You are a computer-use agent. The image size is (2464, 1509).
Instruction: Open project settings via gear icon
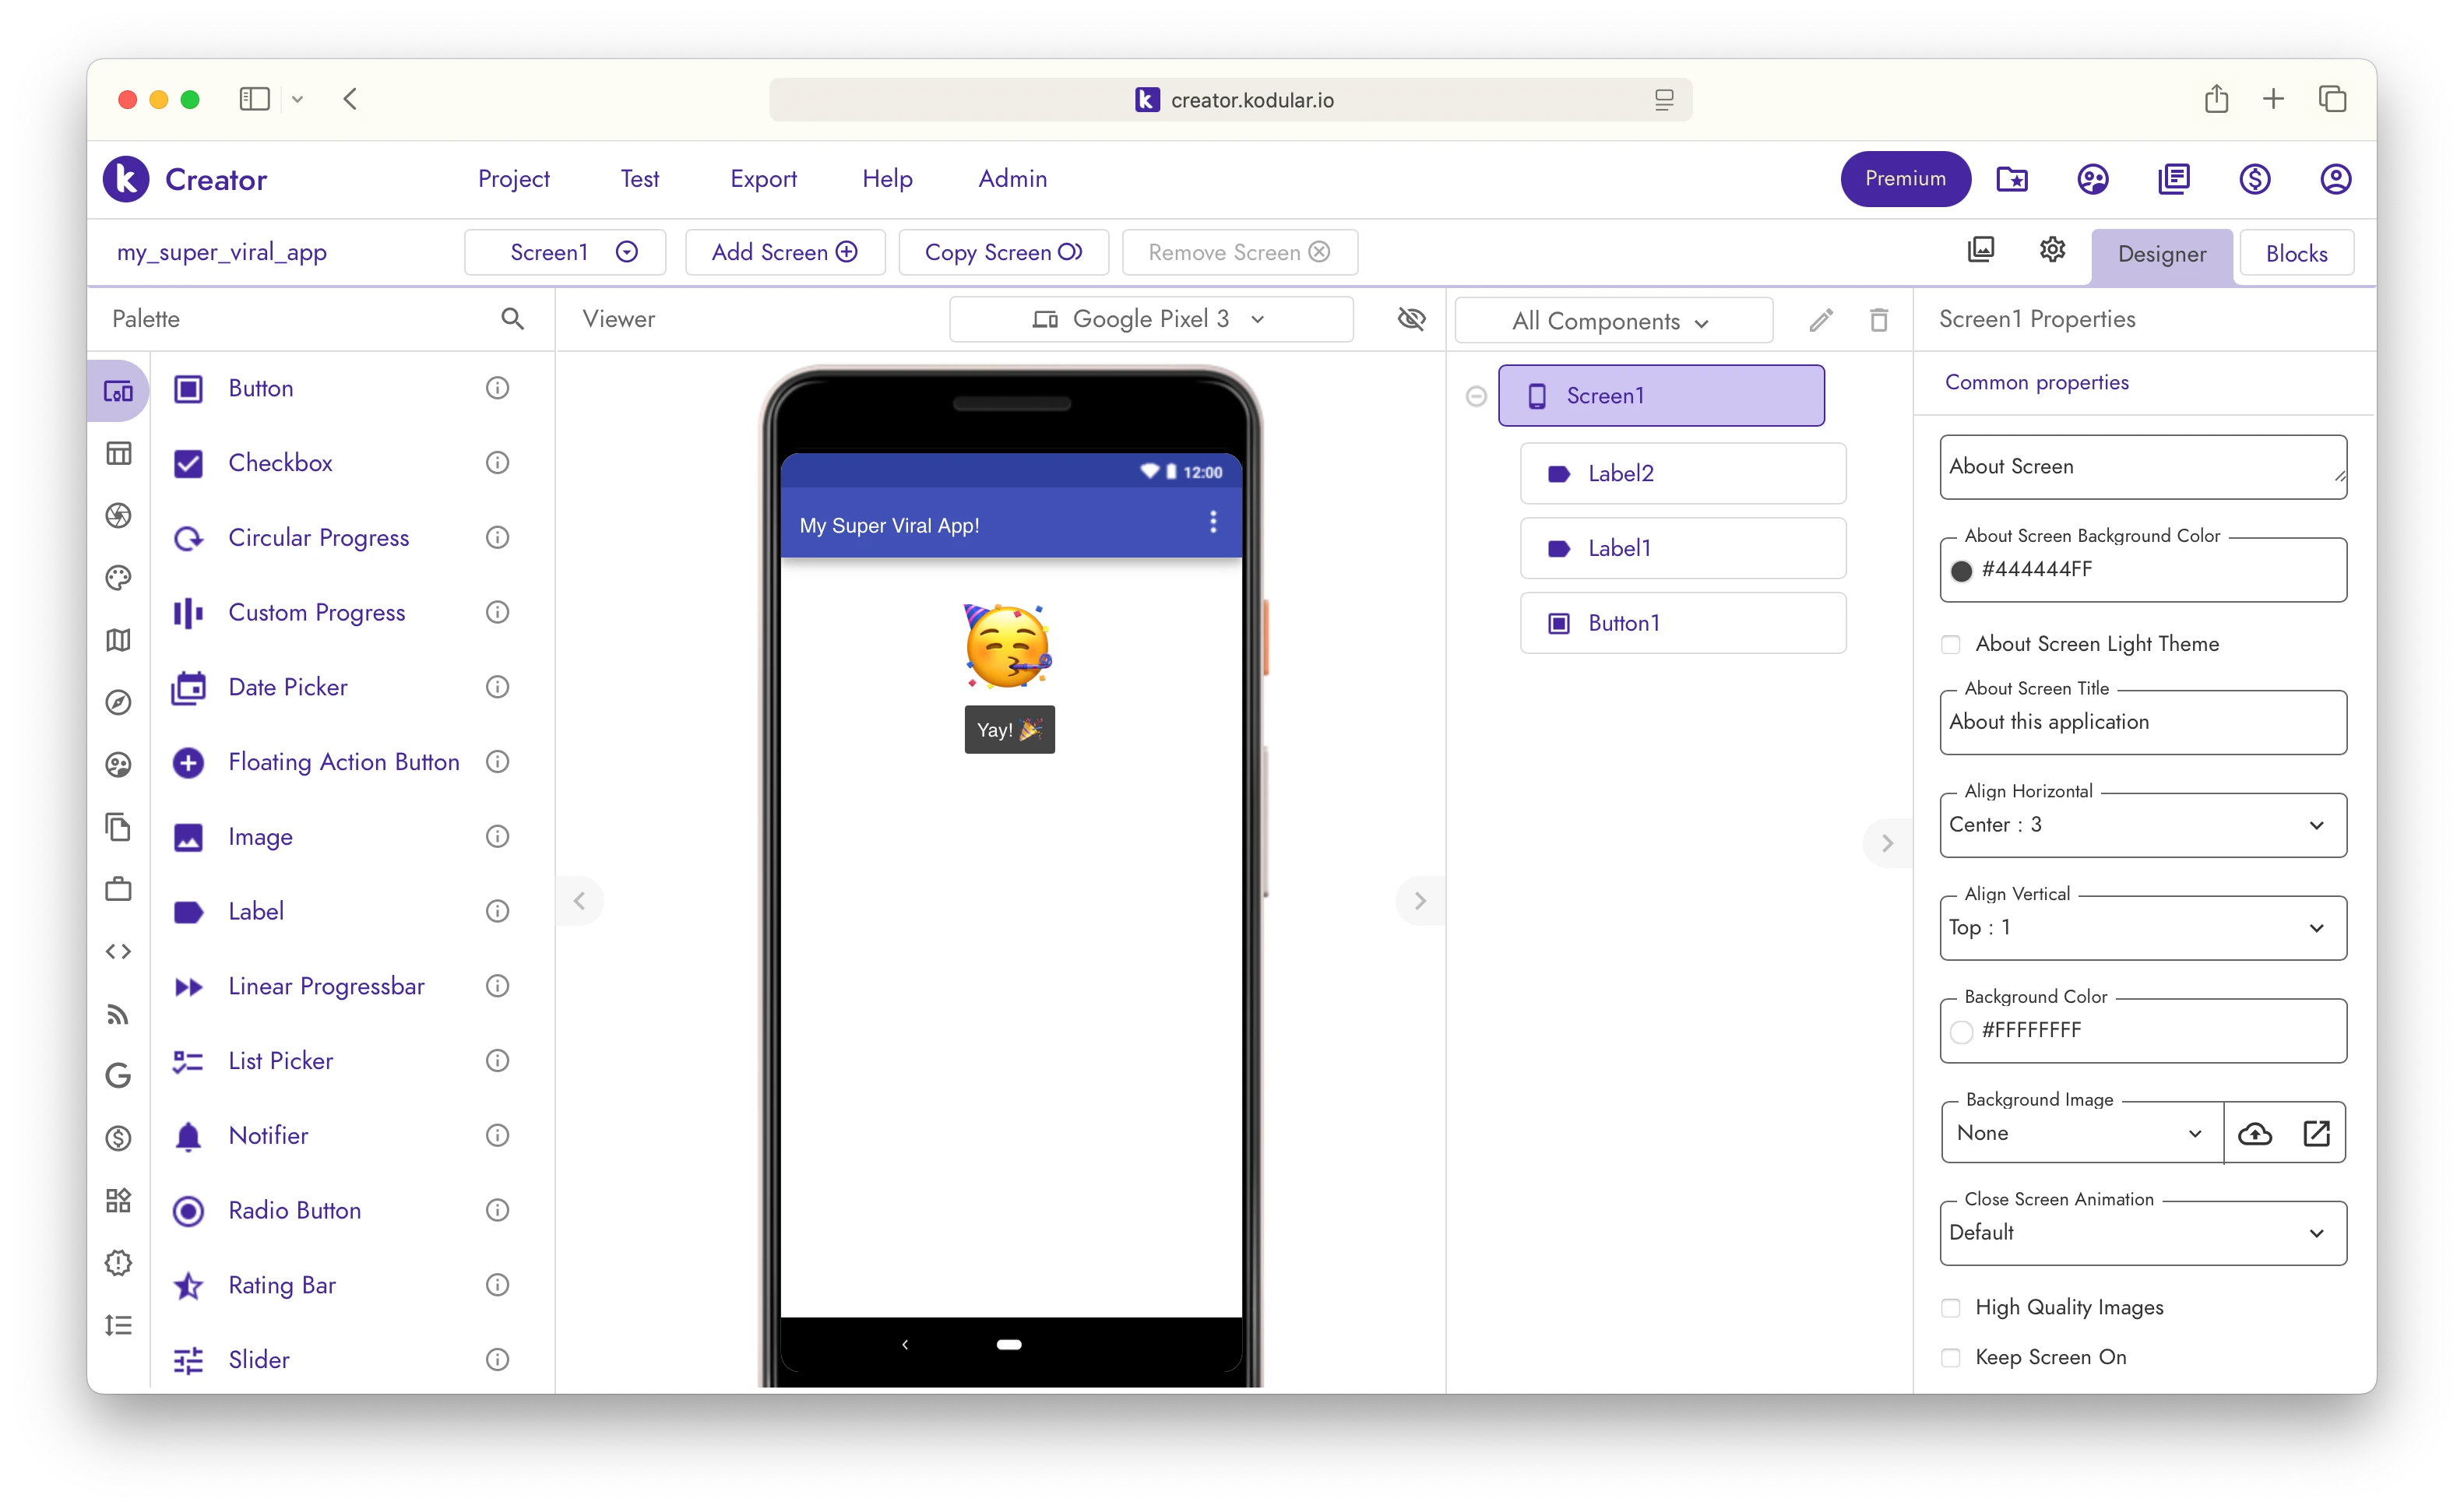(x=2052, y=249)
